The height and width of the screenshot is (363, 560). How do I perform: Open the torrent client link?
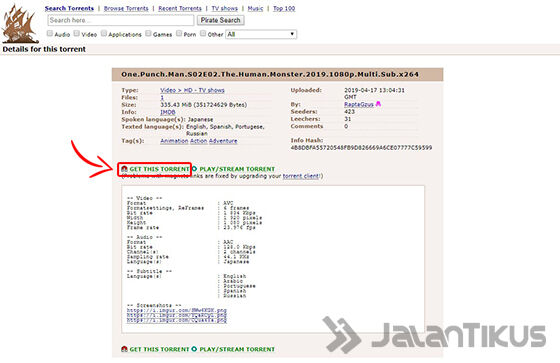click(301, 176)
